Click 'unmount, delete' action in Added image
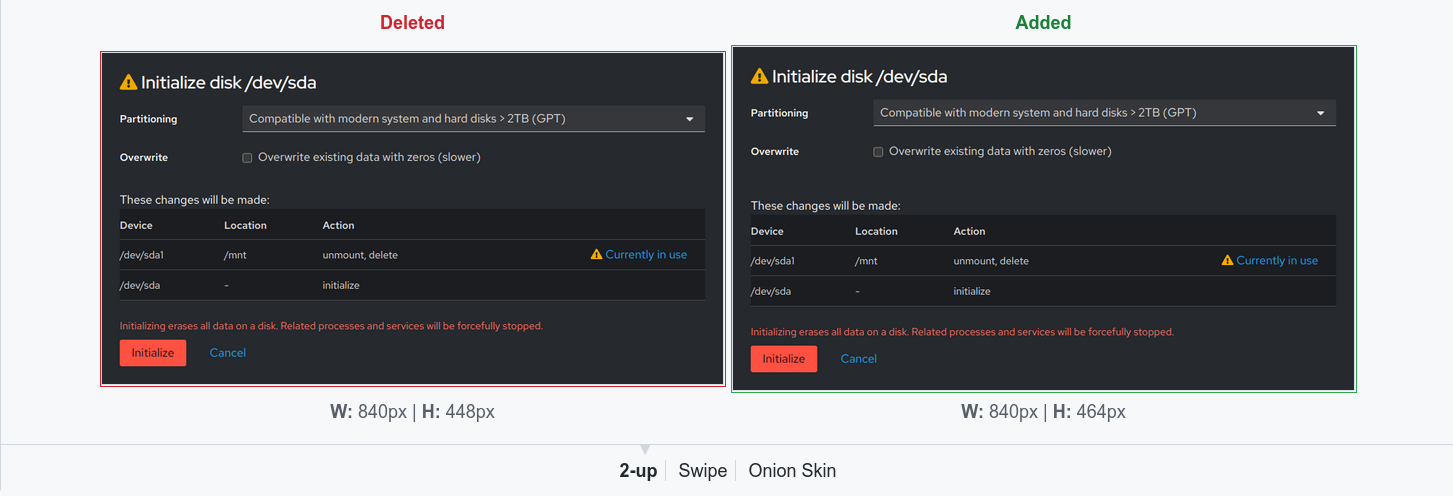 coord(991,261)
